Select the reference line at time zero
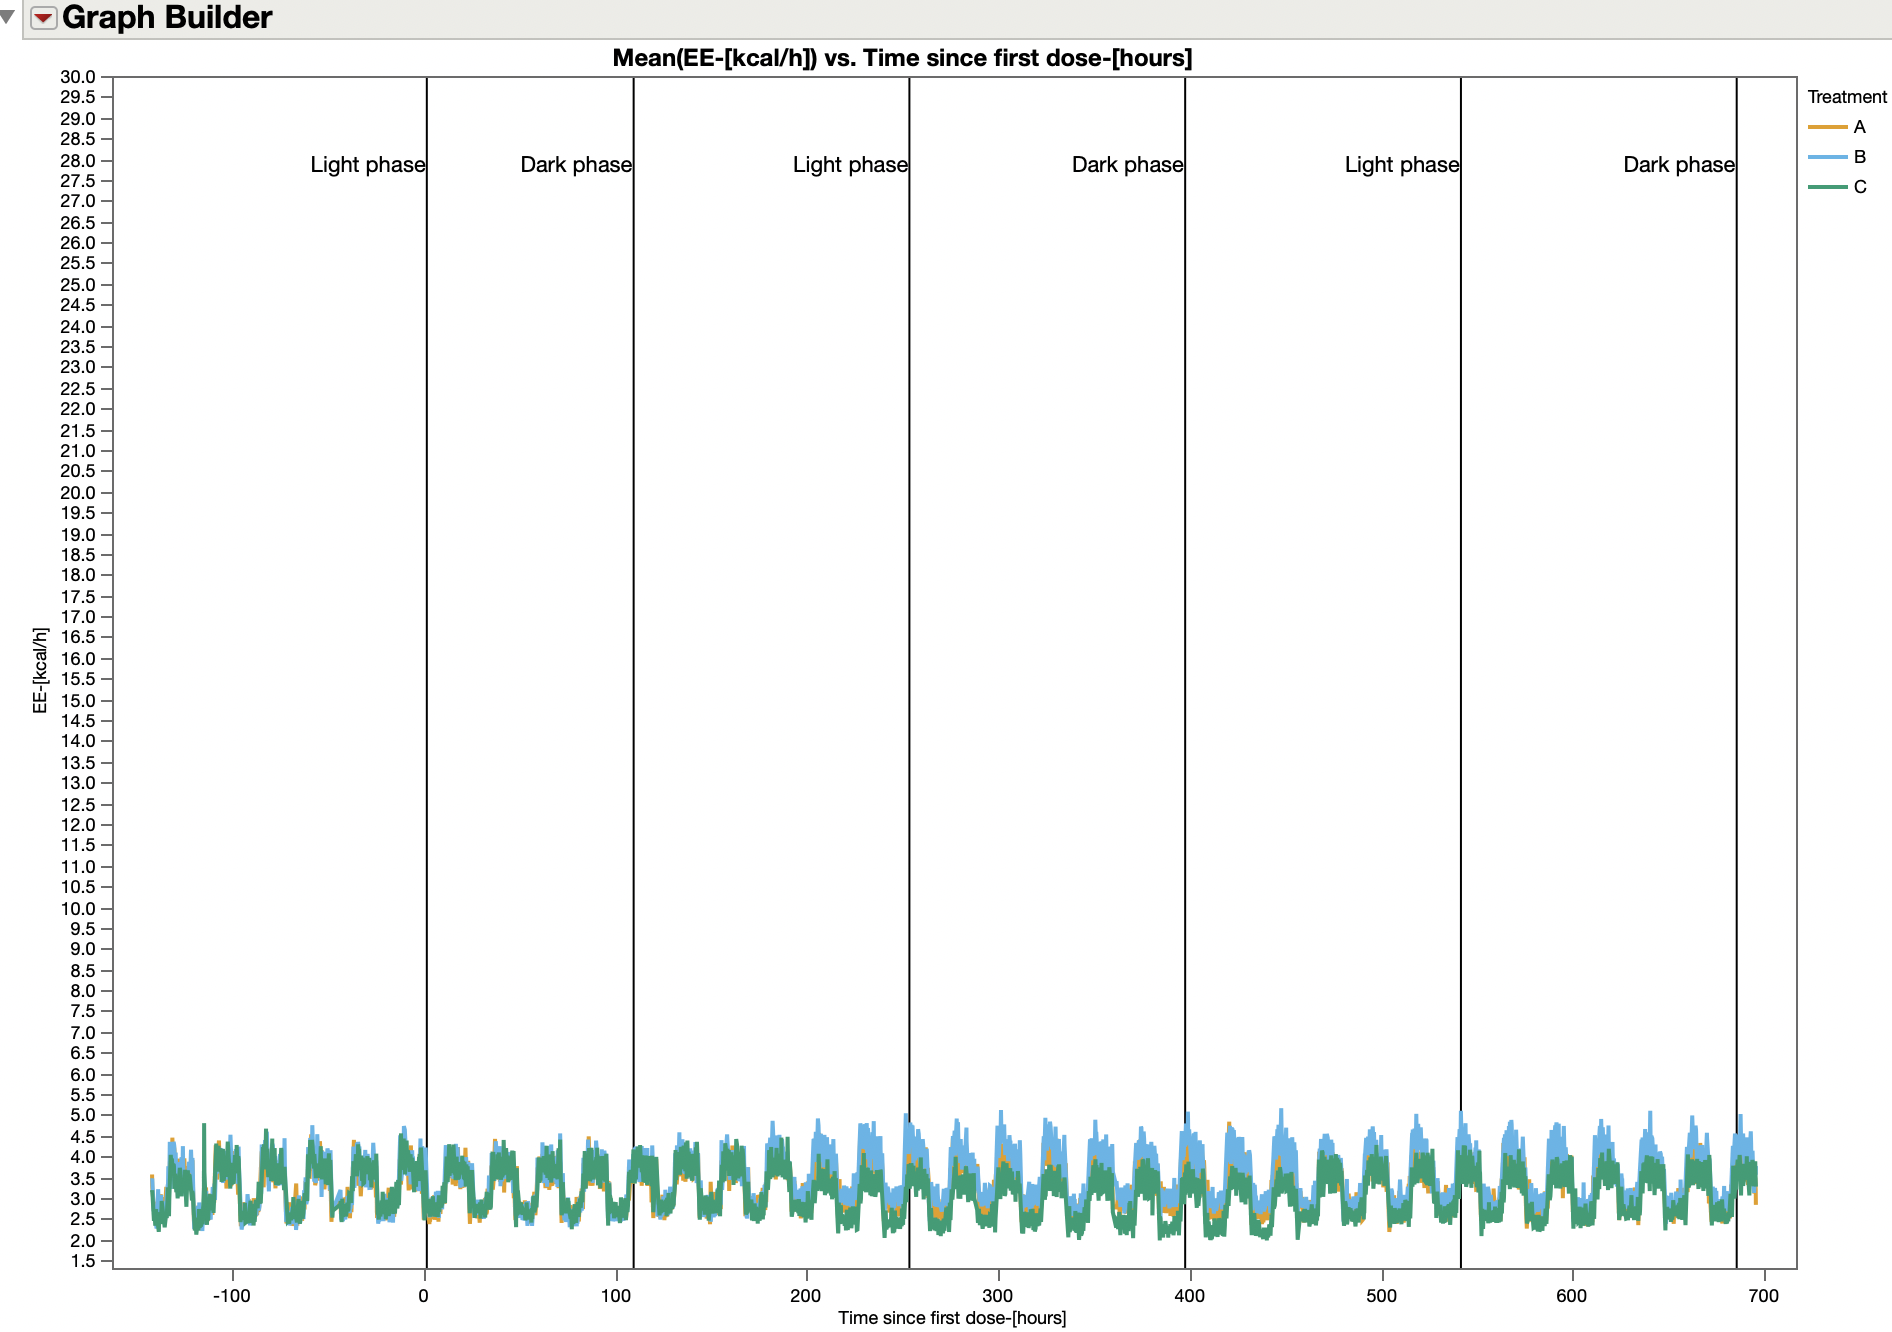Viewport: 1892px width, 1332px height. point(427,650)
